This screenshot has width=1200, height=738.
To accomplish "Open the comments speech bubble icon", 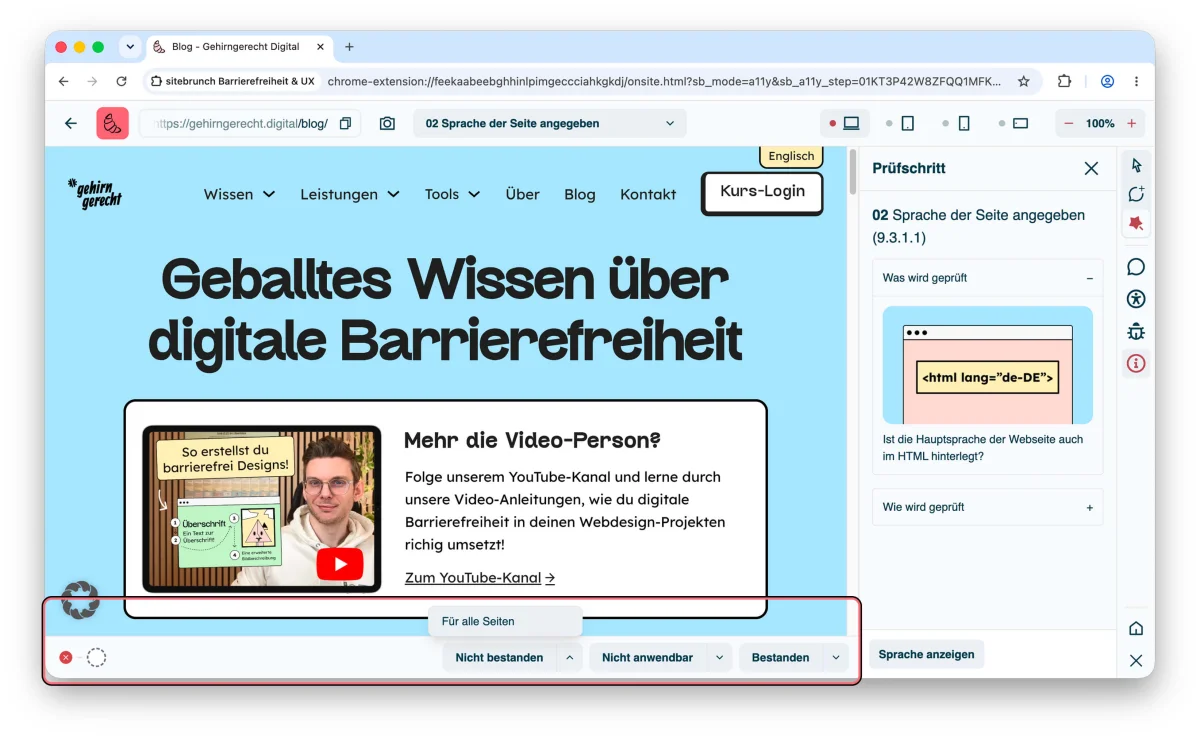I will pos(1136,267).
